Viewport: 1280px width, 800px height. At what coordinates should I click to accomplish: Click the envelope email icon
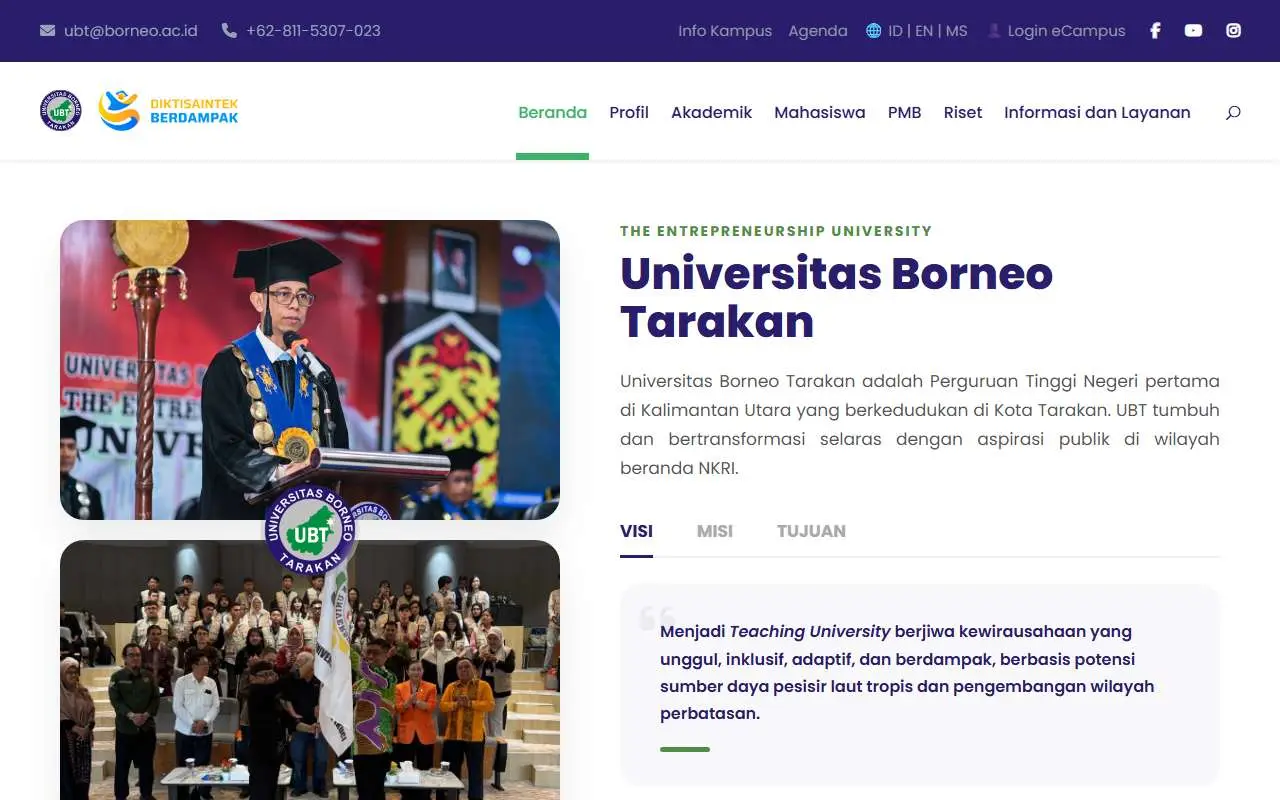47,31
